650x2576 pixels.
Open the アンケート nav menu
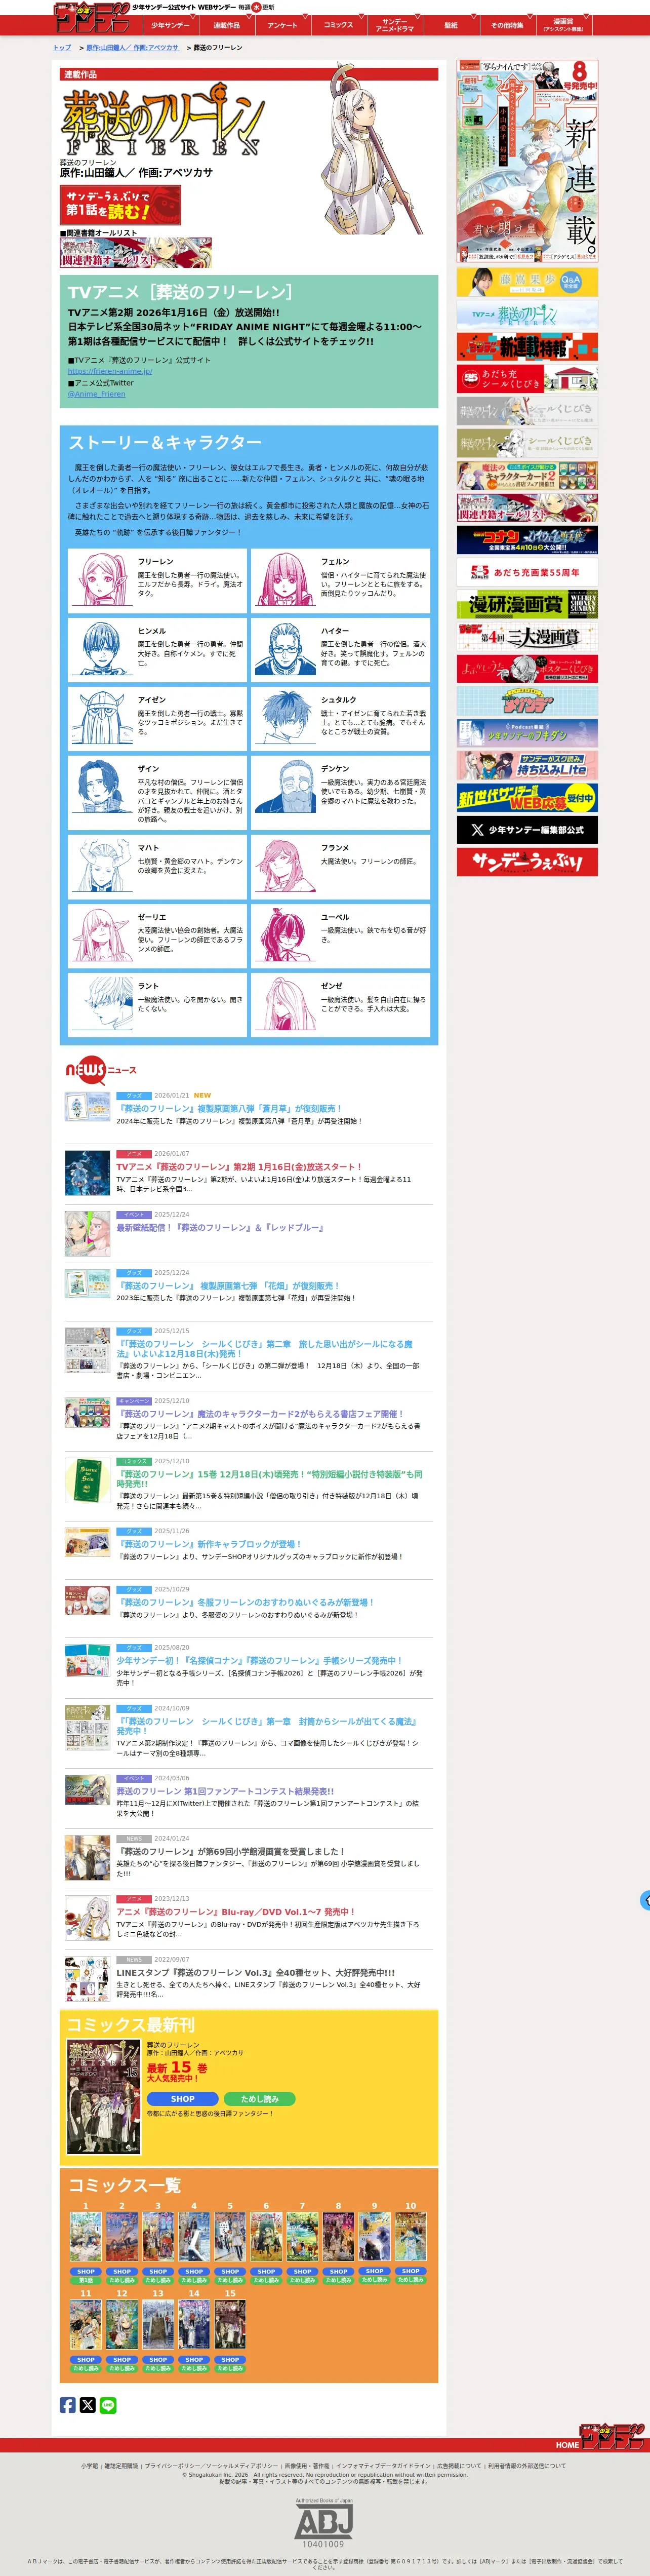click(282, 25)
